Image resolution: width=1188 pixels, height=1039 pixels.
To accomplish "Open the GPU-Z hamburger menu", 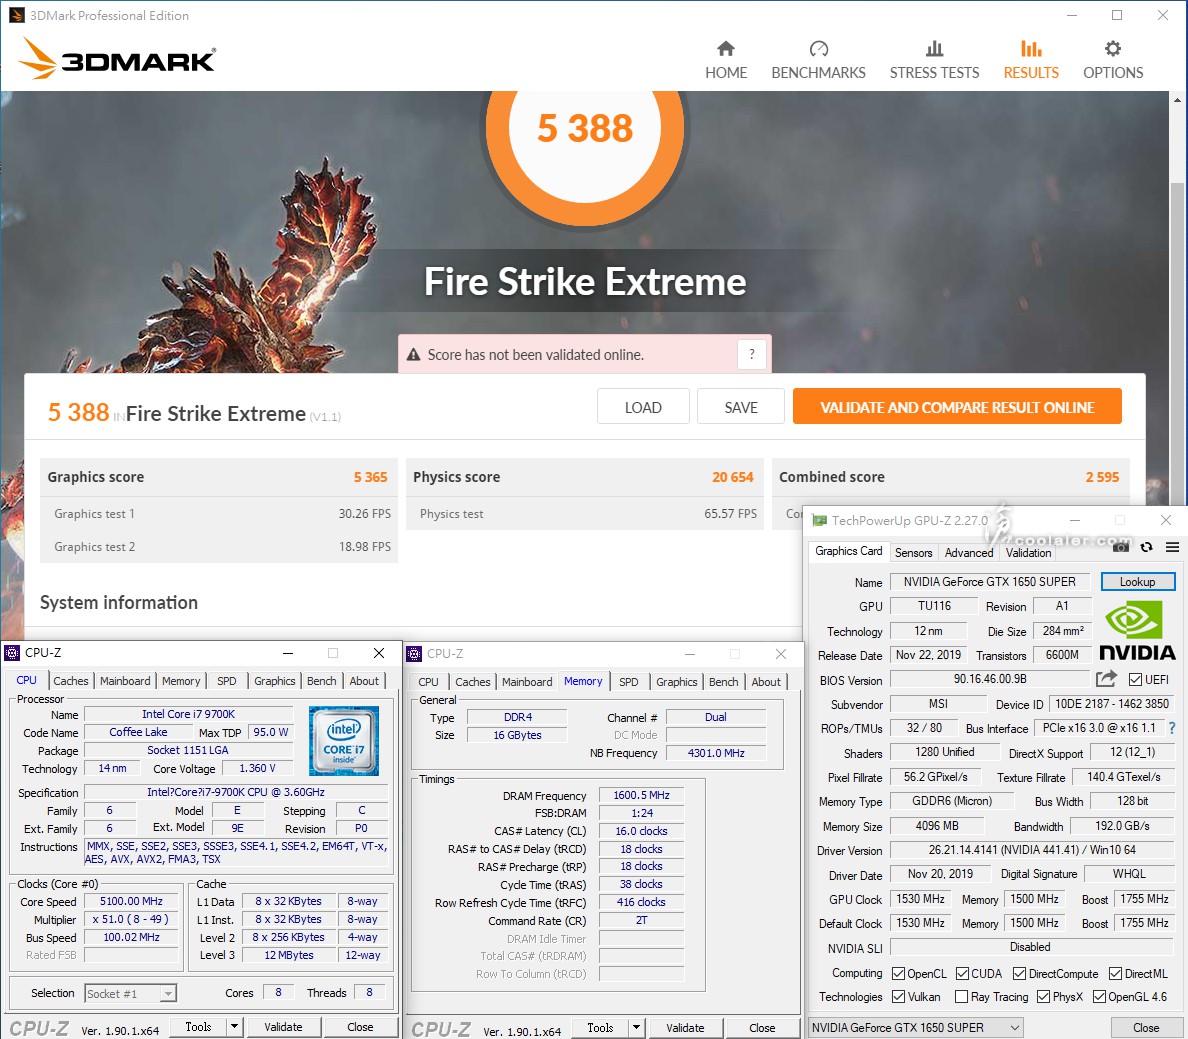I will [x=1172, y=547].
